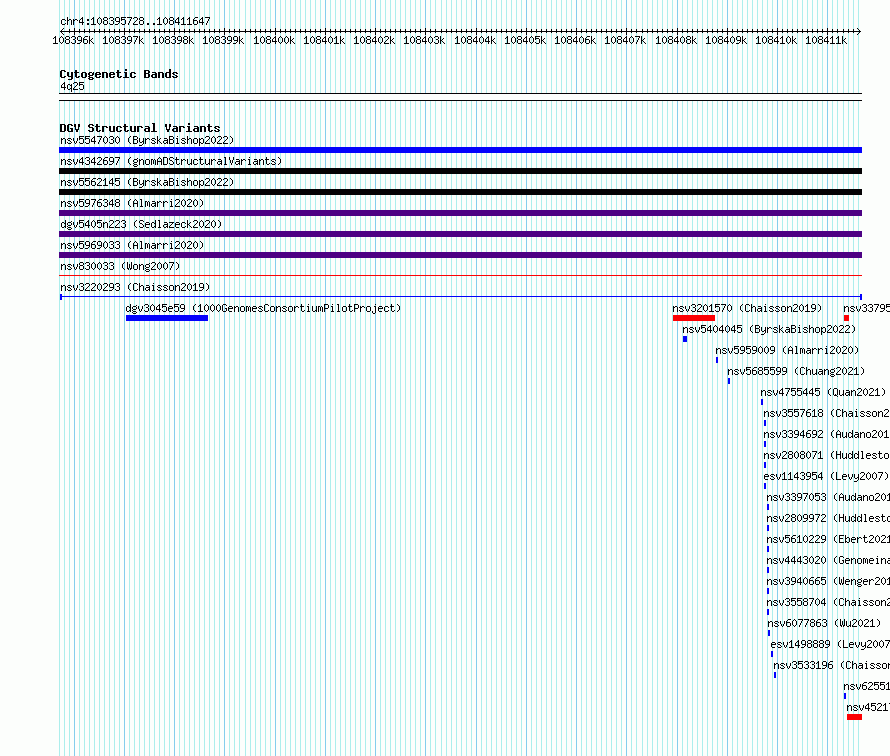Open variant nsv4755445 (Quan2021) label
890x756 pixels.
(823, 392)
